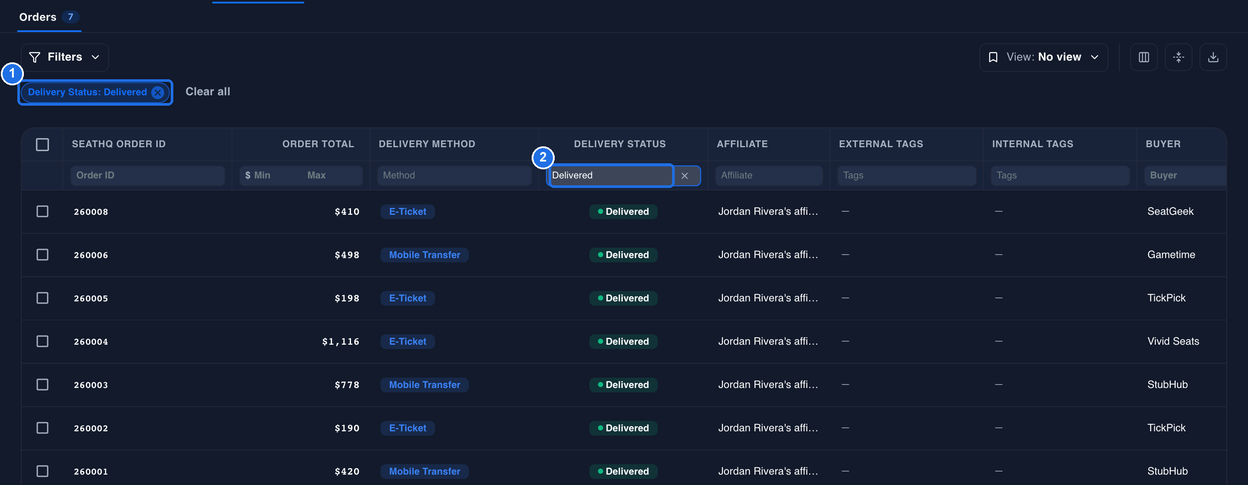Open order 260002
The height and width of the screenshot is (485, 1248).
point(91,428)
